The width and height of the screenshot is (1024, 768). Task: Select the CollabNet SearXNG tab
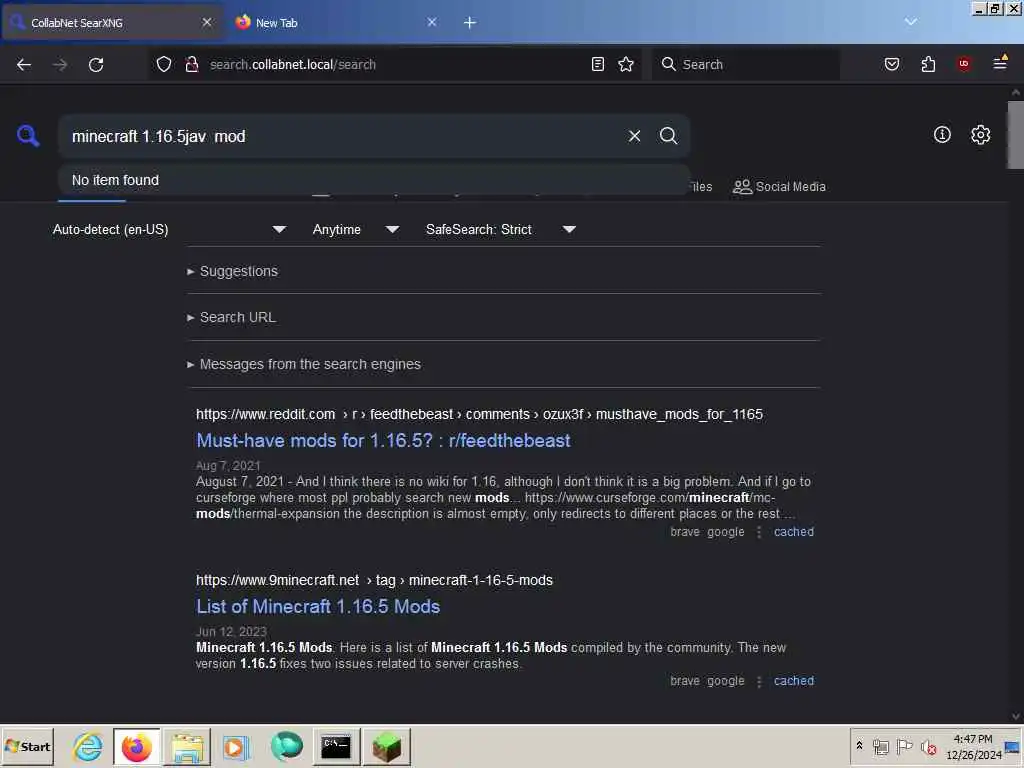pos(112,22)
